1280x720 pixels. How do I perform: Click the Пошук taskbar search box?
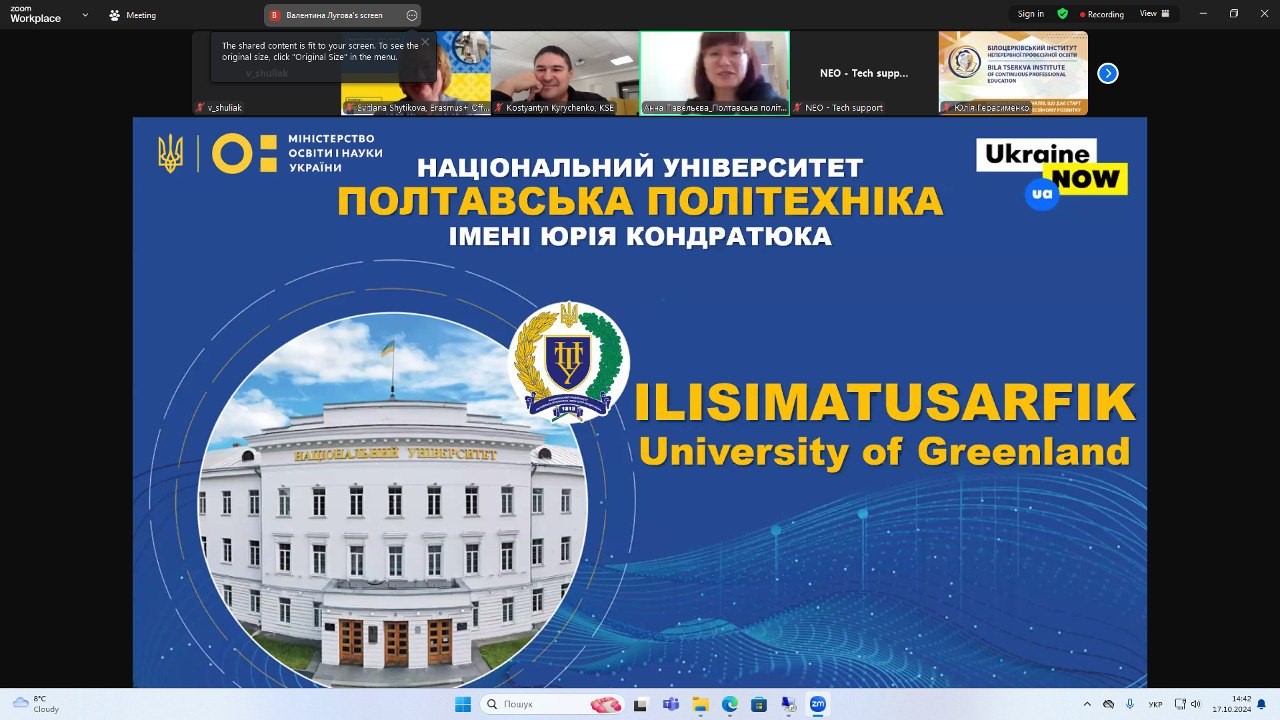point(553,704)
